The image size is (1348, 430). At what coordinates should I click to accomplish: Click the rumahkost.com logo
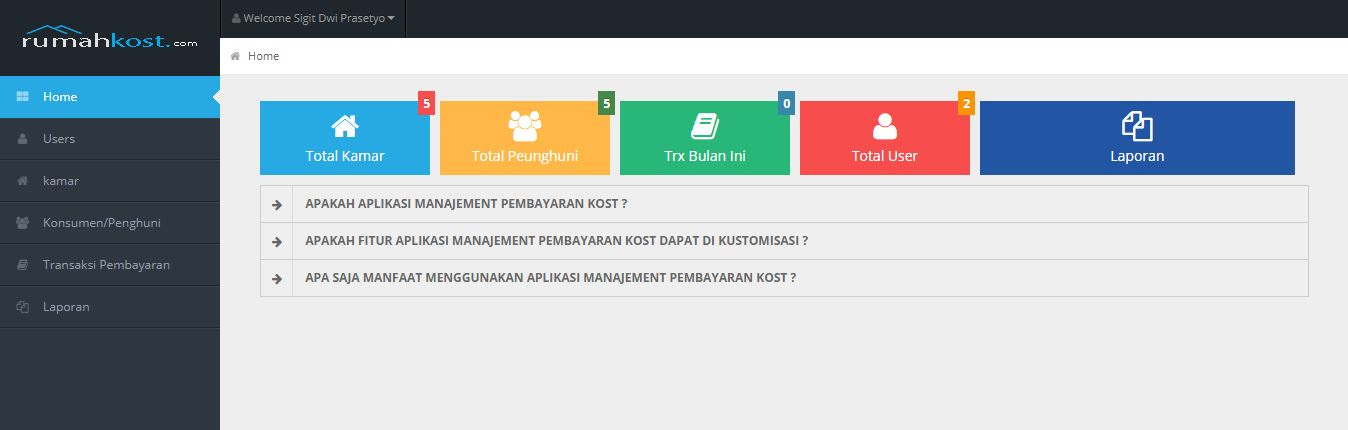[x=109, y=38]
